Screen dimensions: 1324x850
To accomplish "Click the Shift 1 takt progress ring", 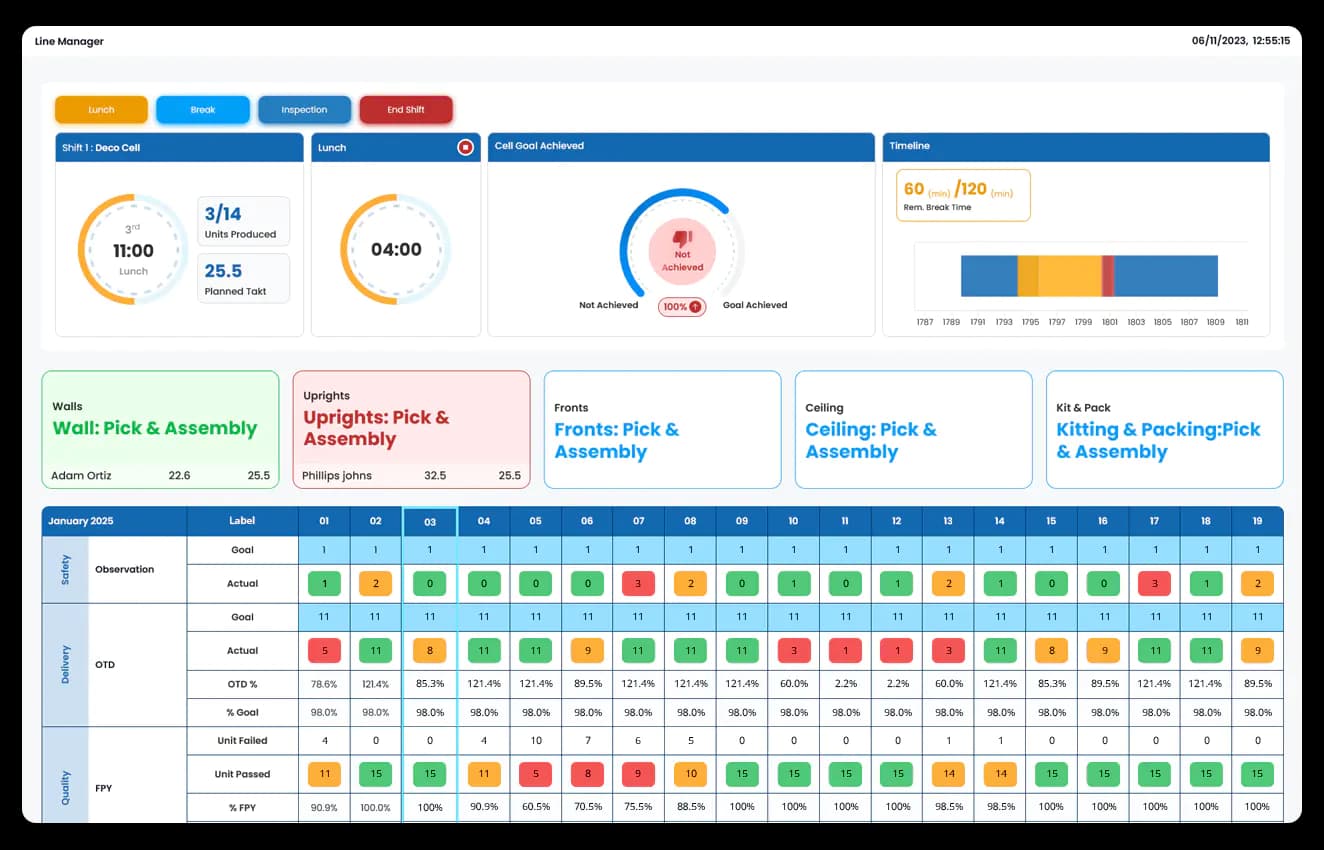I will point(134,247).
